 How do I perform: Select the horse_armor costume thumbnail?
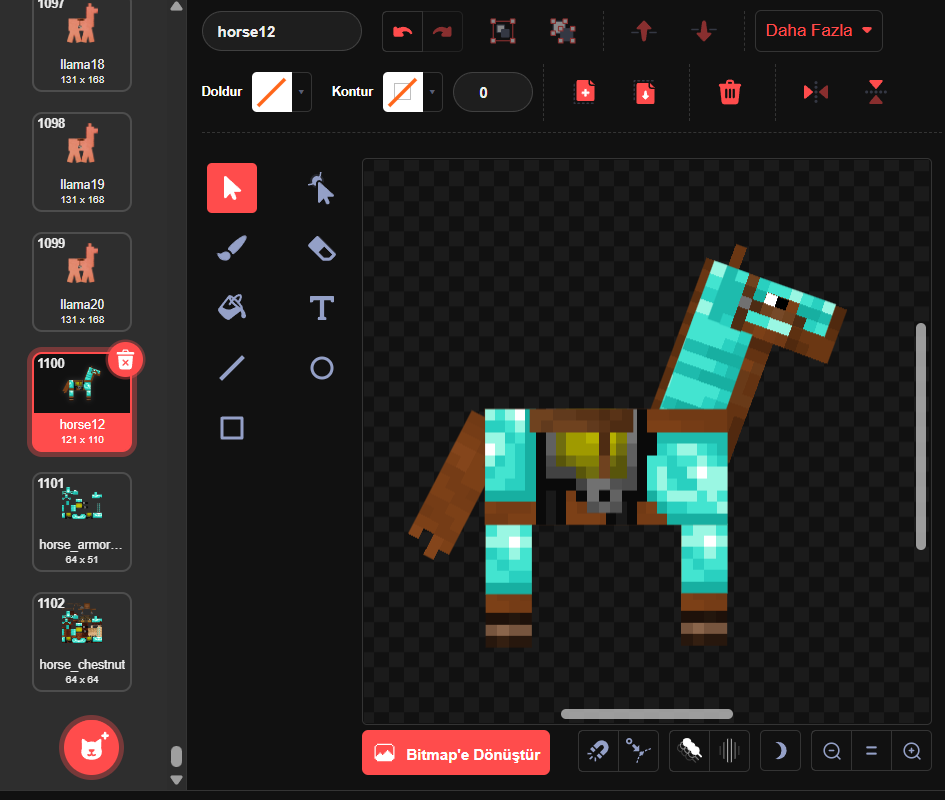pyautogui.click(x=82, y=522)
